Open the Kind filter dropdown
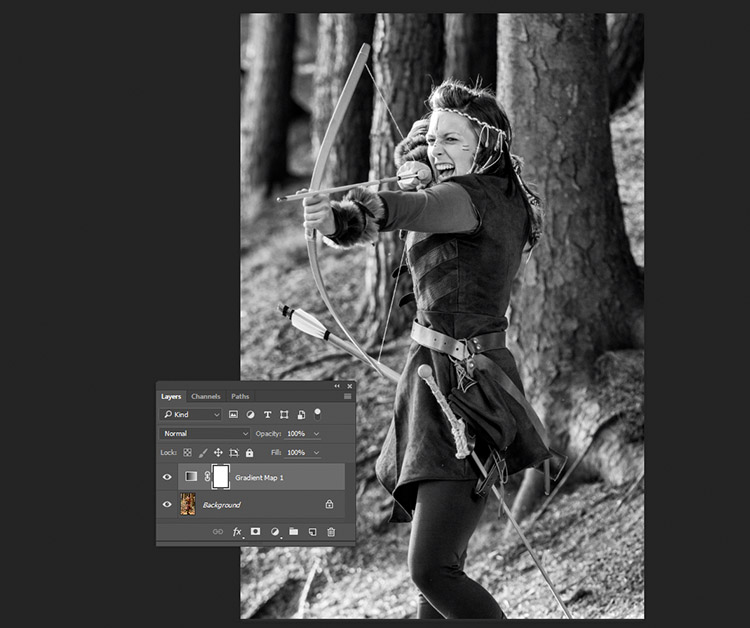Screen dimensions: 750x628 pyautogui.click(x=190, y=415)
